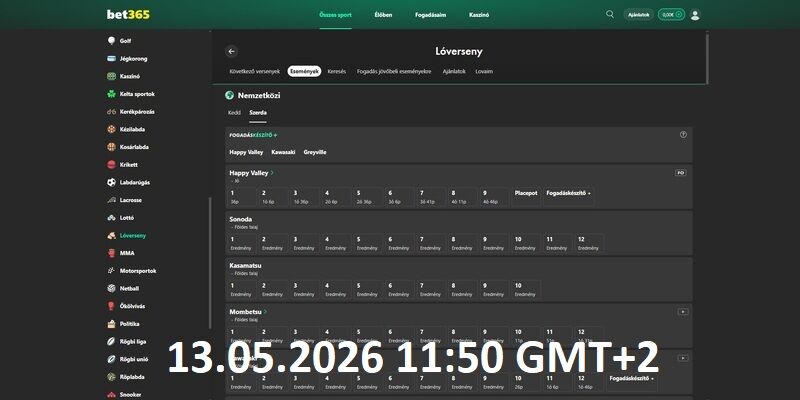Open the search magnifier icon
This screenshot has width=800, height=400.
610,14
